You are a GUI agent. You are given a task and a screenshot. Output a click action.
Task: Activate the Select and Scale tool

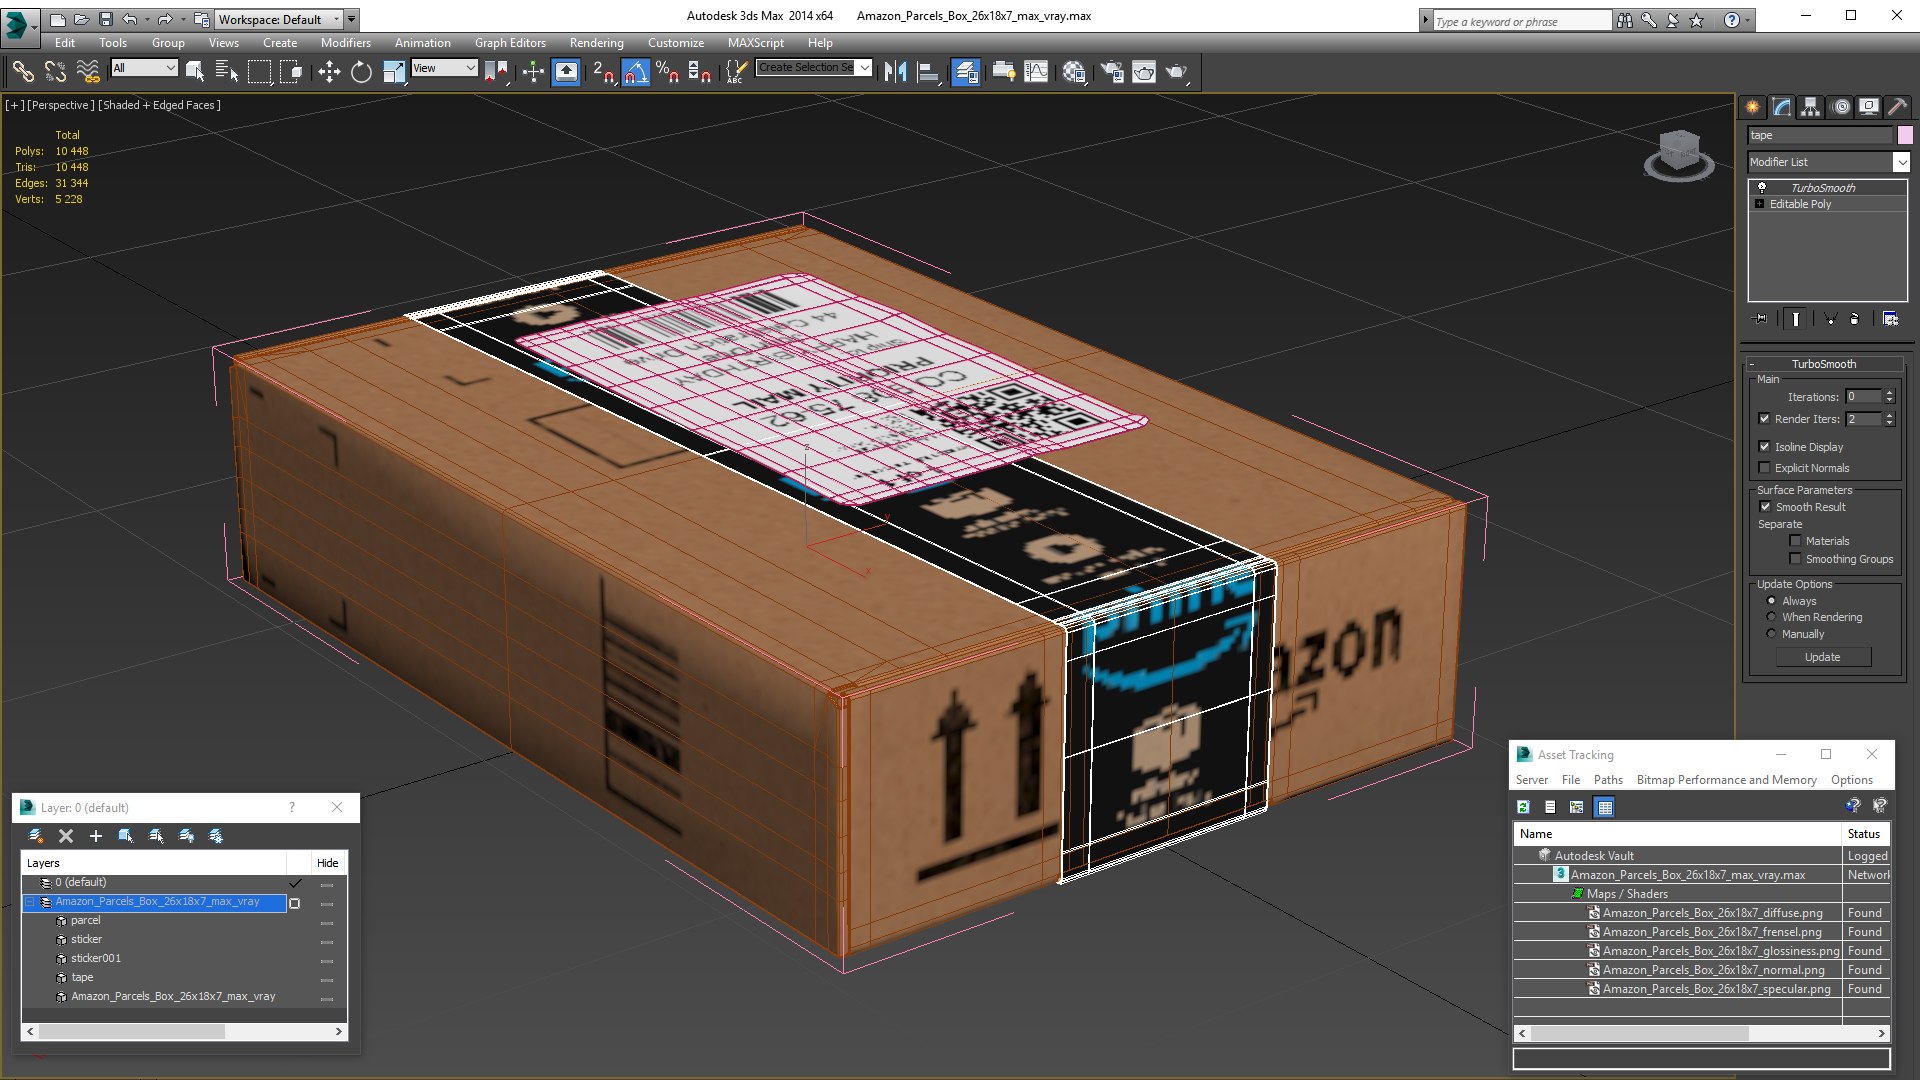[394, 71]
